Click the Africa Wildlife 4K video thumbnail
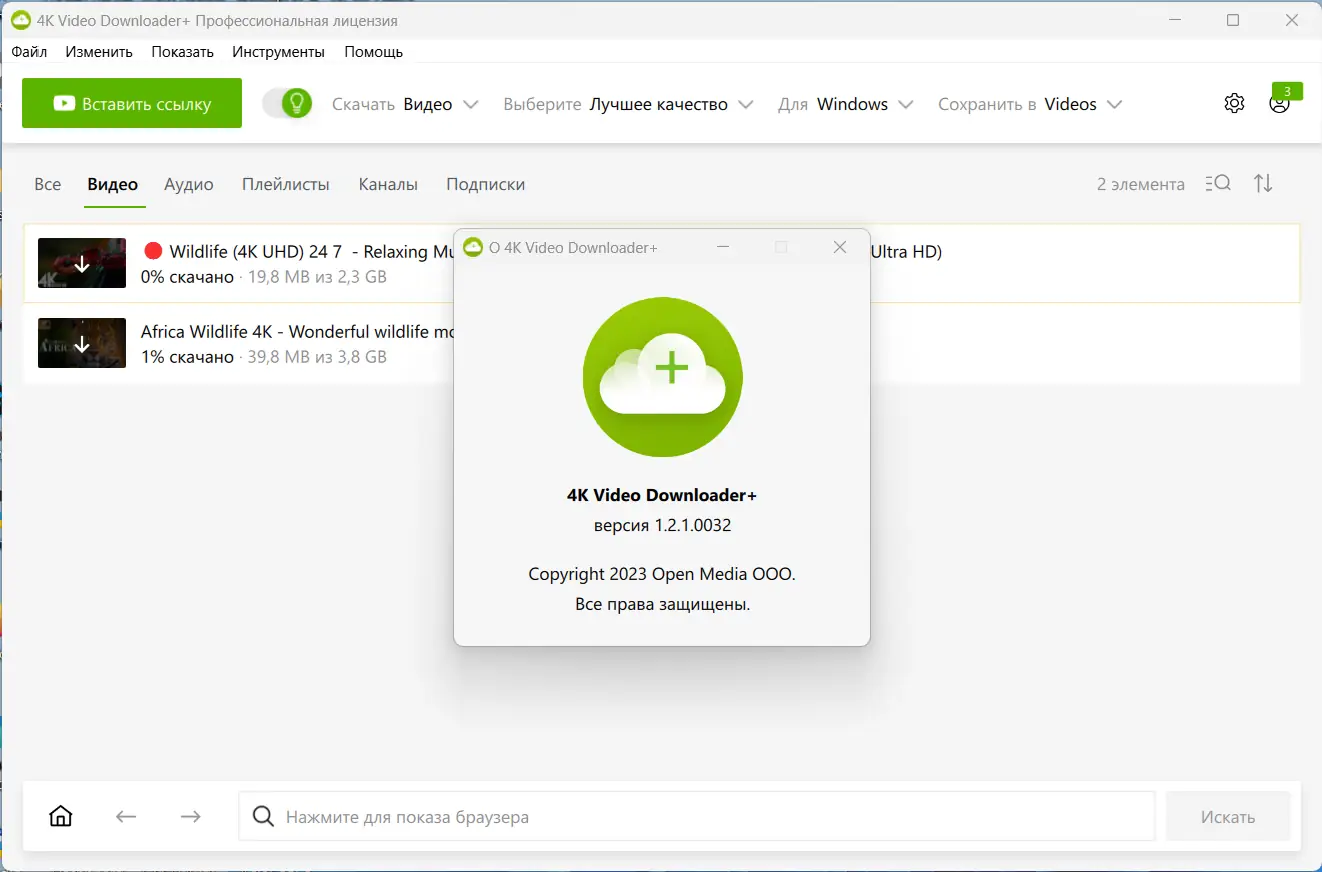1322x872 pixels. point(82,343)
